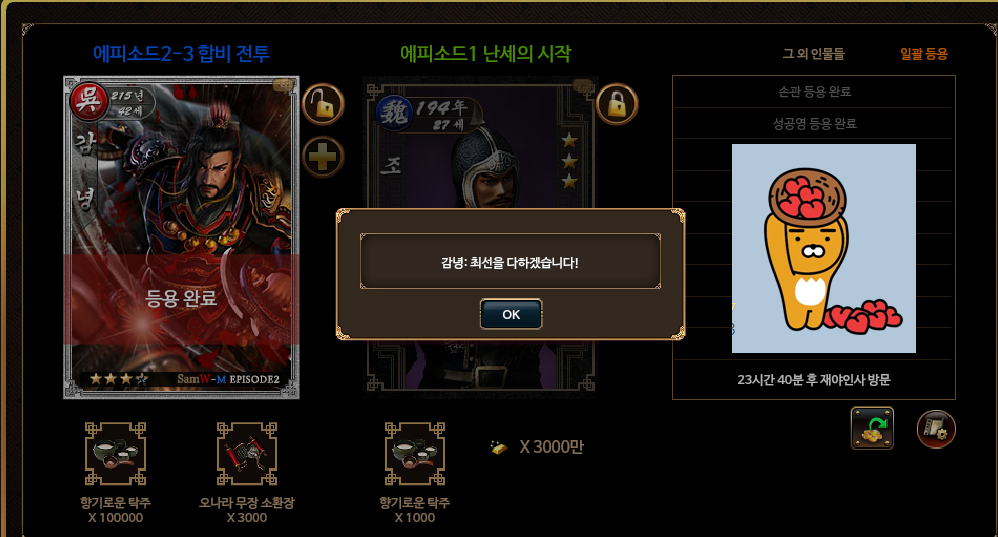
Task: Click the gold bar icon beside X 3000만
Action: [499, 448]
